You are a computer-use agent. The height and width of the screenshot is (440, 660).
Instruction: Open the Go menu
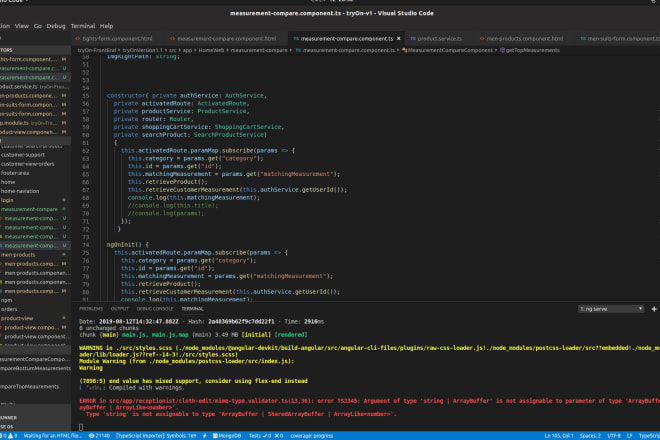pos(37,26)
